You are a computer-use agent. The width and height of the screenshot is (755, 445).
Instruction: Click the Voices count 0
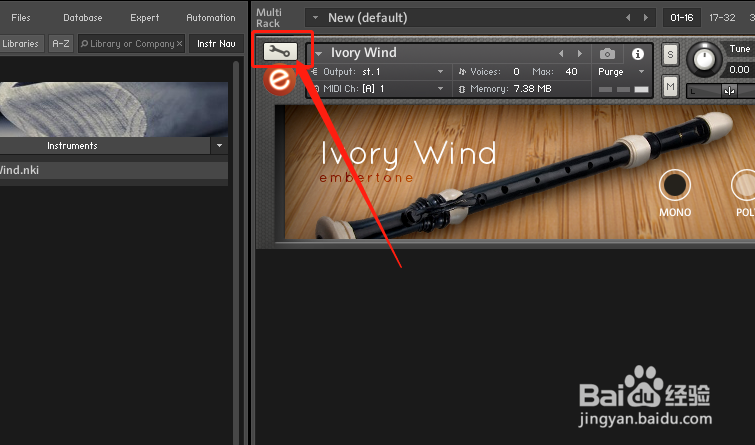[516, 72]
